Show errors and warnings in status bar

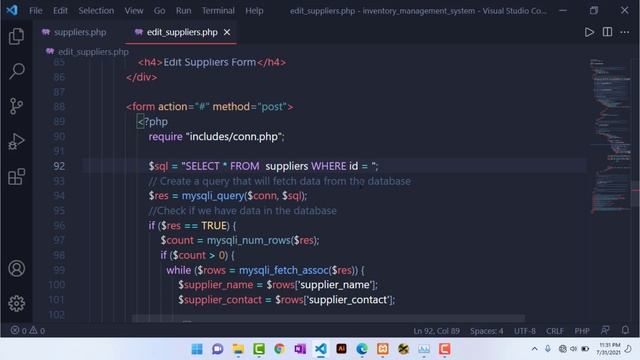click(x=28, y=330)
